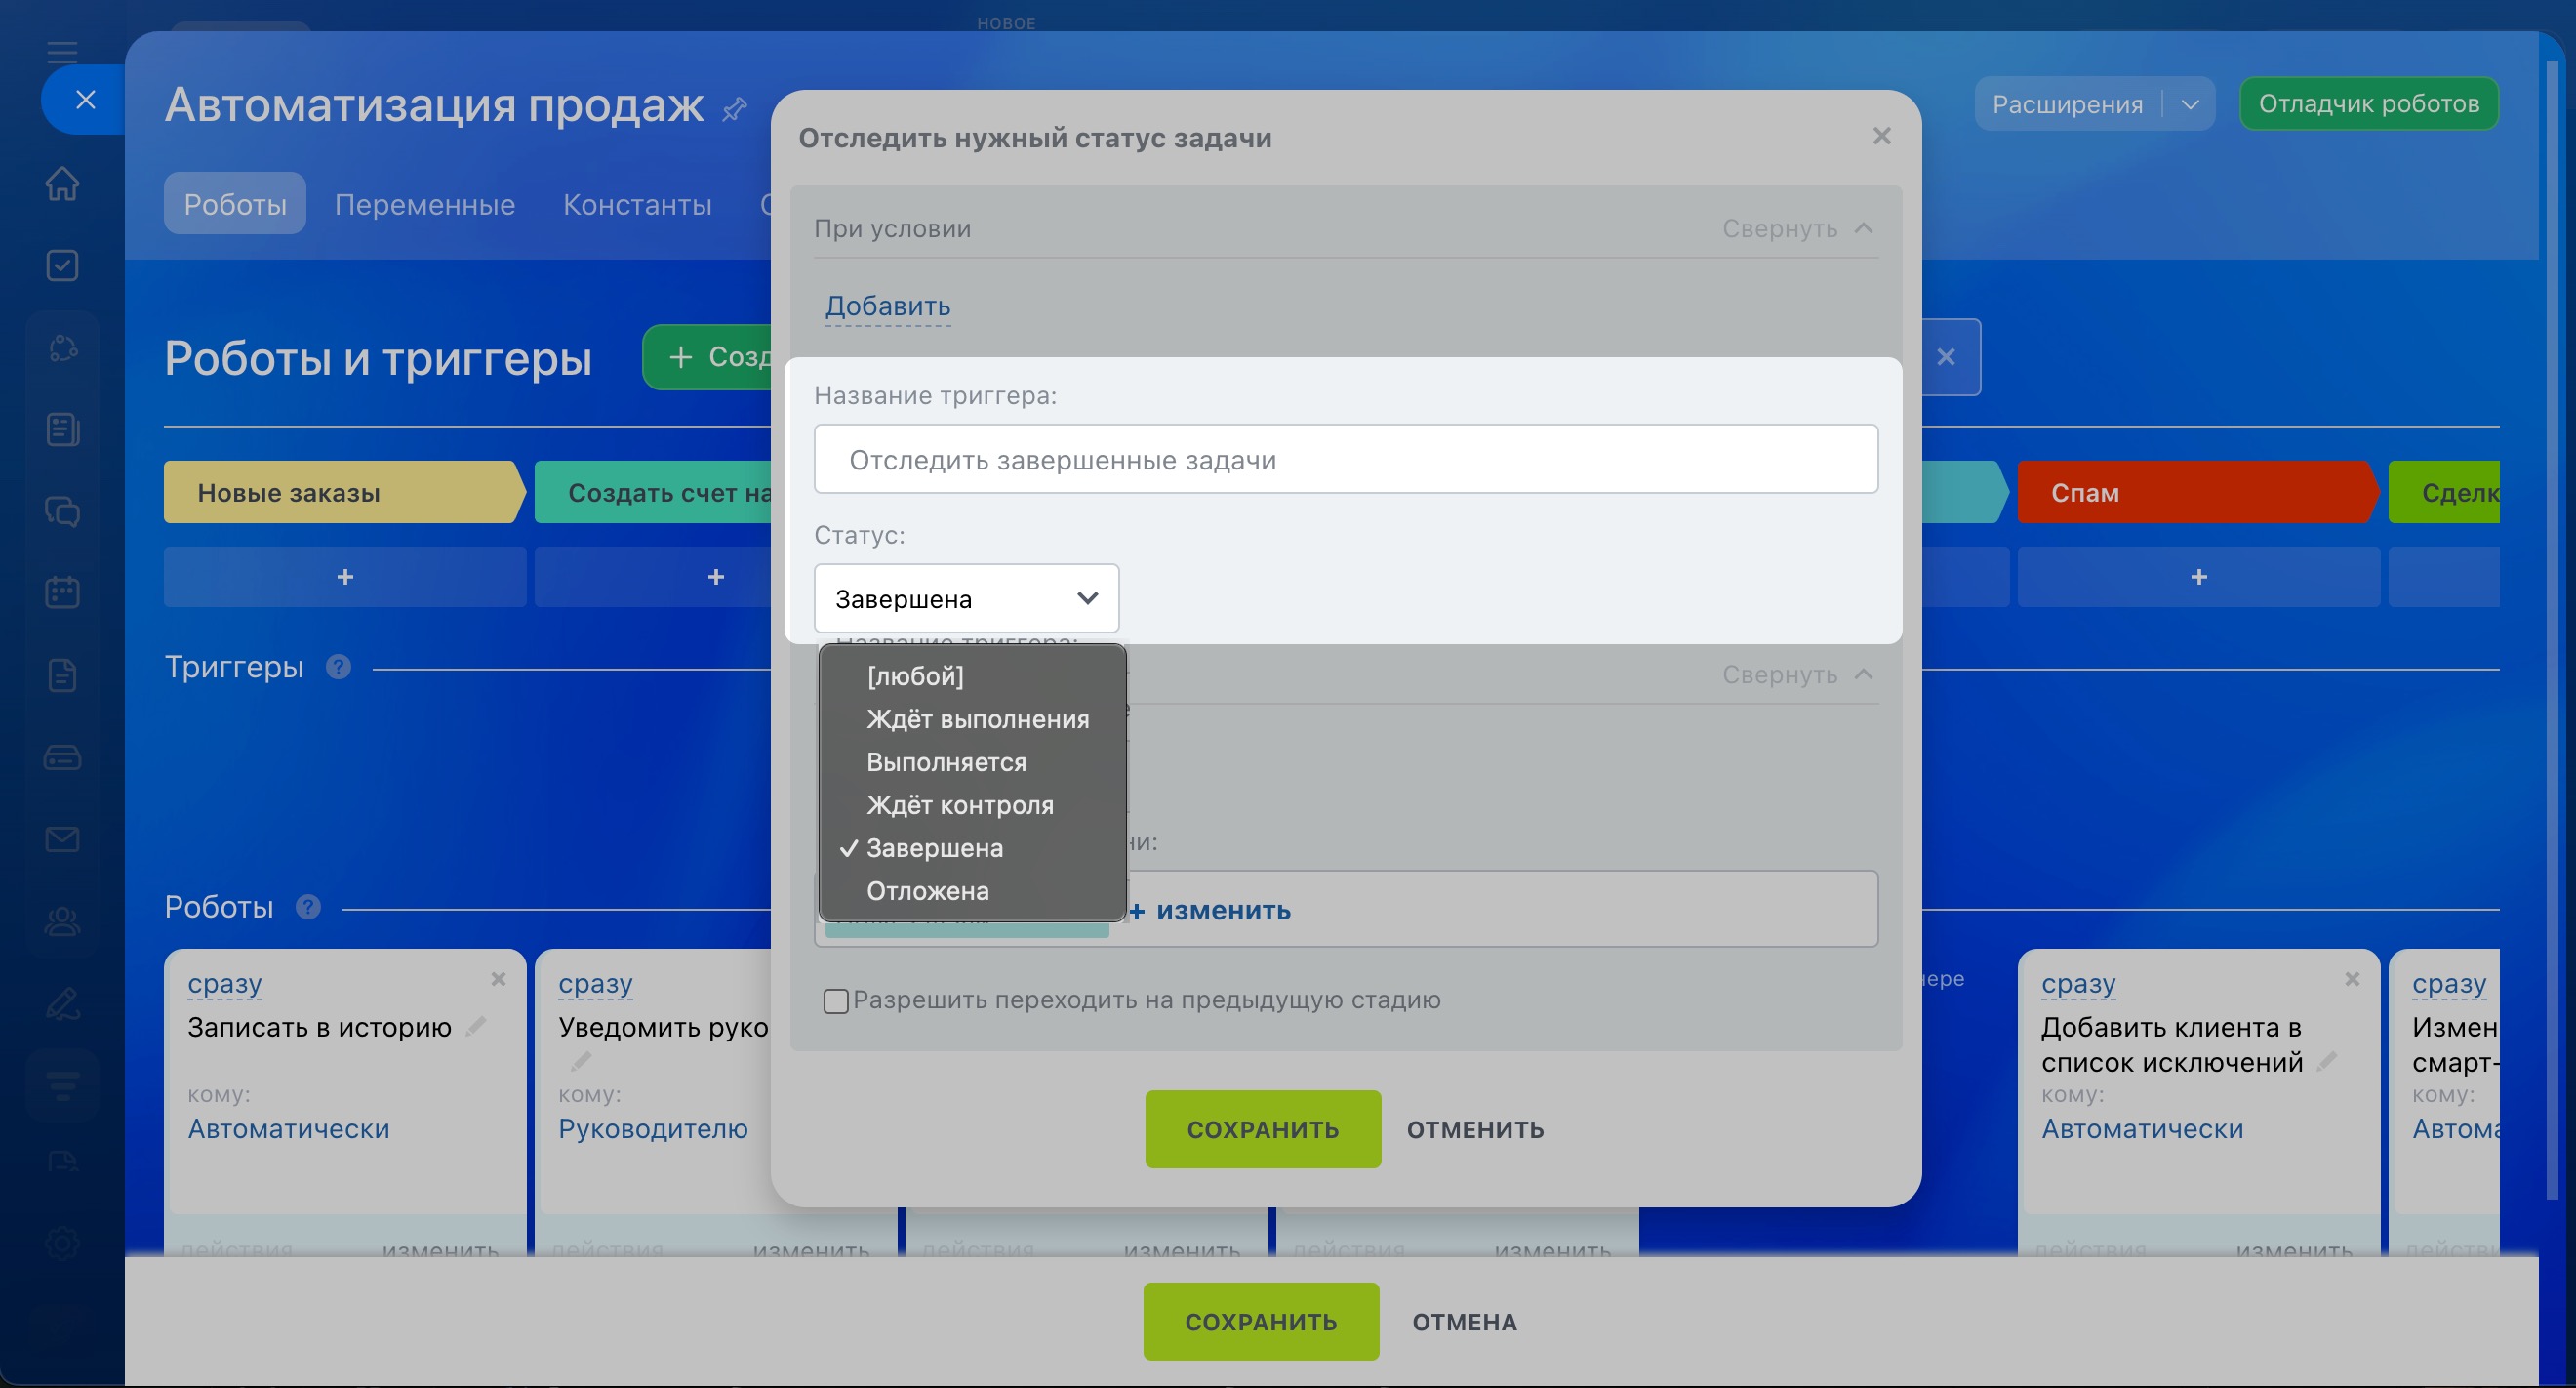Open the disk drive icon in the sidebar
2576x1388 pixels.
[62, 757]
